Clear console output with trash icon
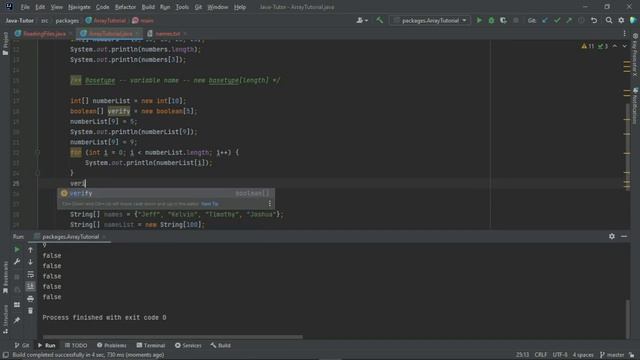Screen dimensions: 640x360 click(x=31, y=311)
